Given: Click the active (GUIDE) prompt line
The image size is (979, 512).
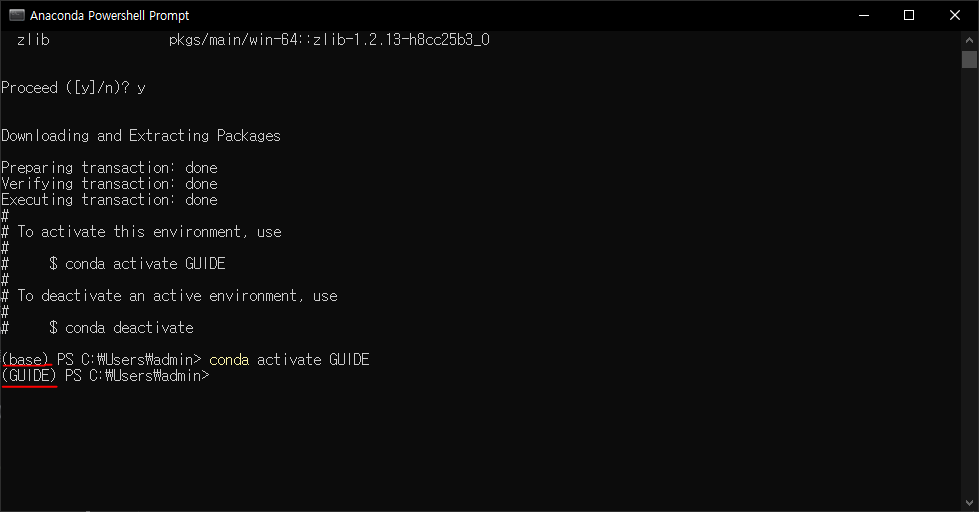Looking at the screenshot, I should pyautogui.click(x=106, y=375).
